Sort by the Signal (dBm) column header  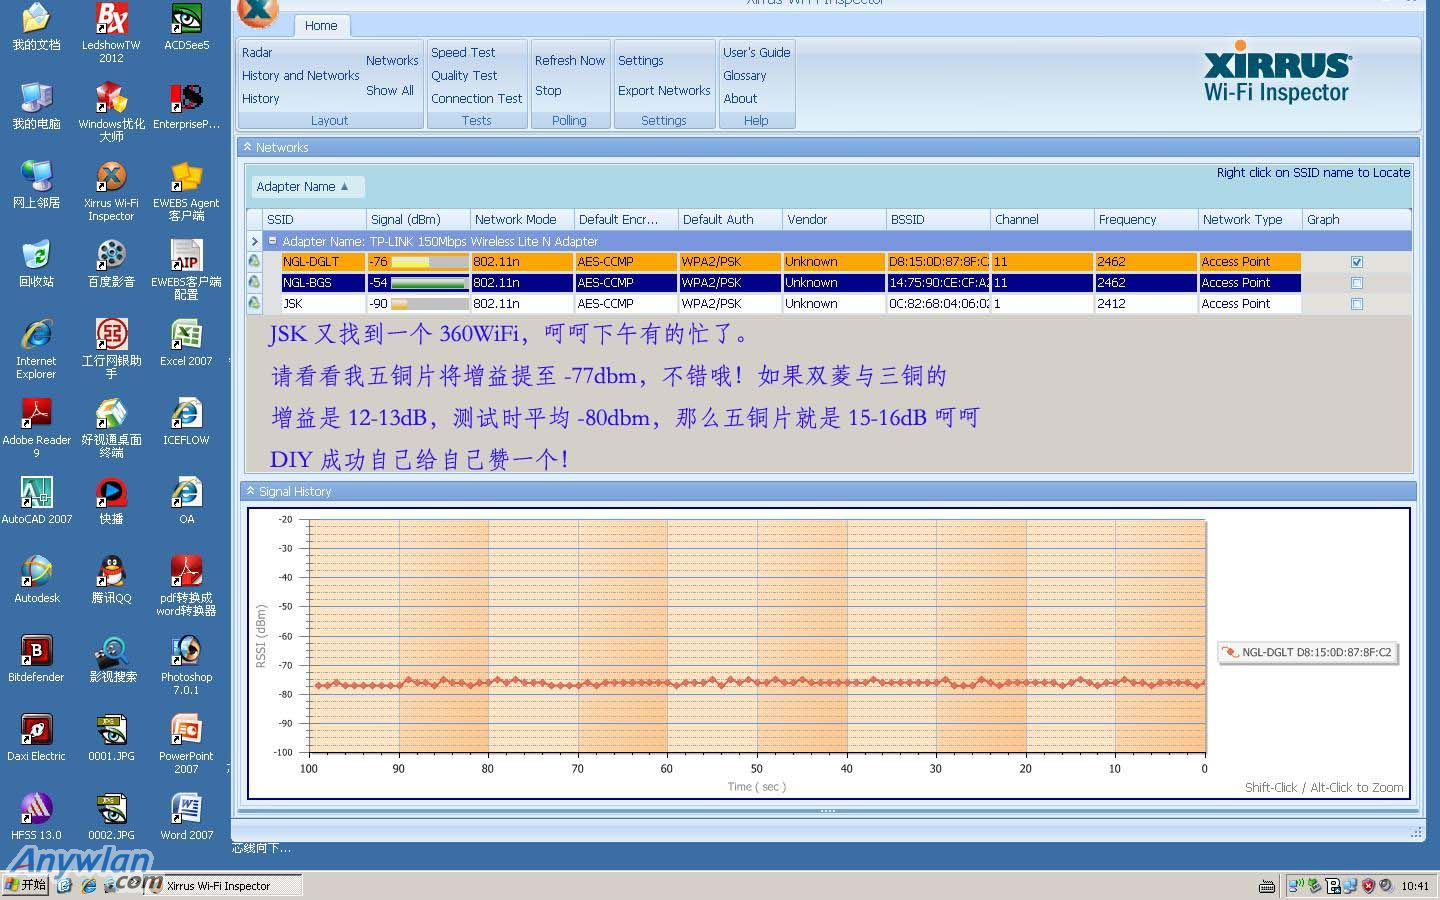point(418,219)
